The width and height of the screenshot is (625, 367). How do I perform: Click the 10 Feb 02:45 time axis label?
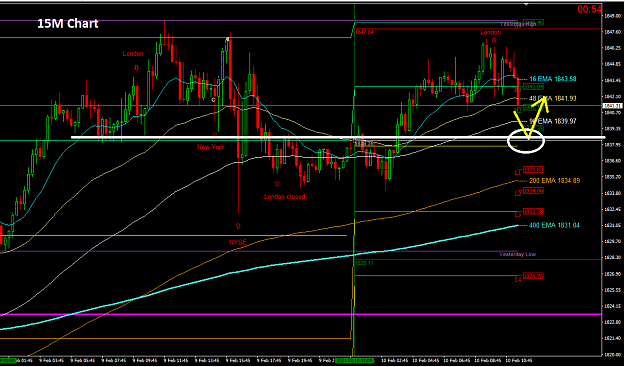point(396,360)
